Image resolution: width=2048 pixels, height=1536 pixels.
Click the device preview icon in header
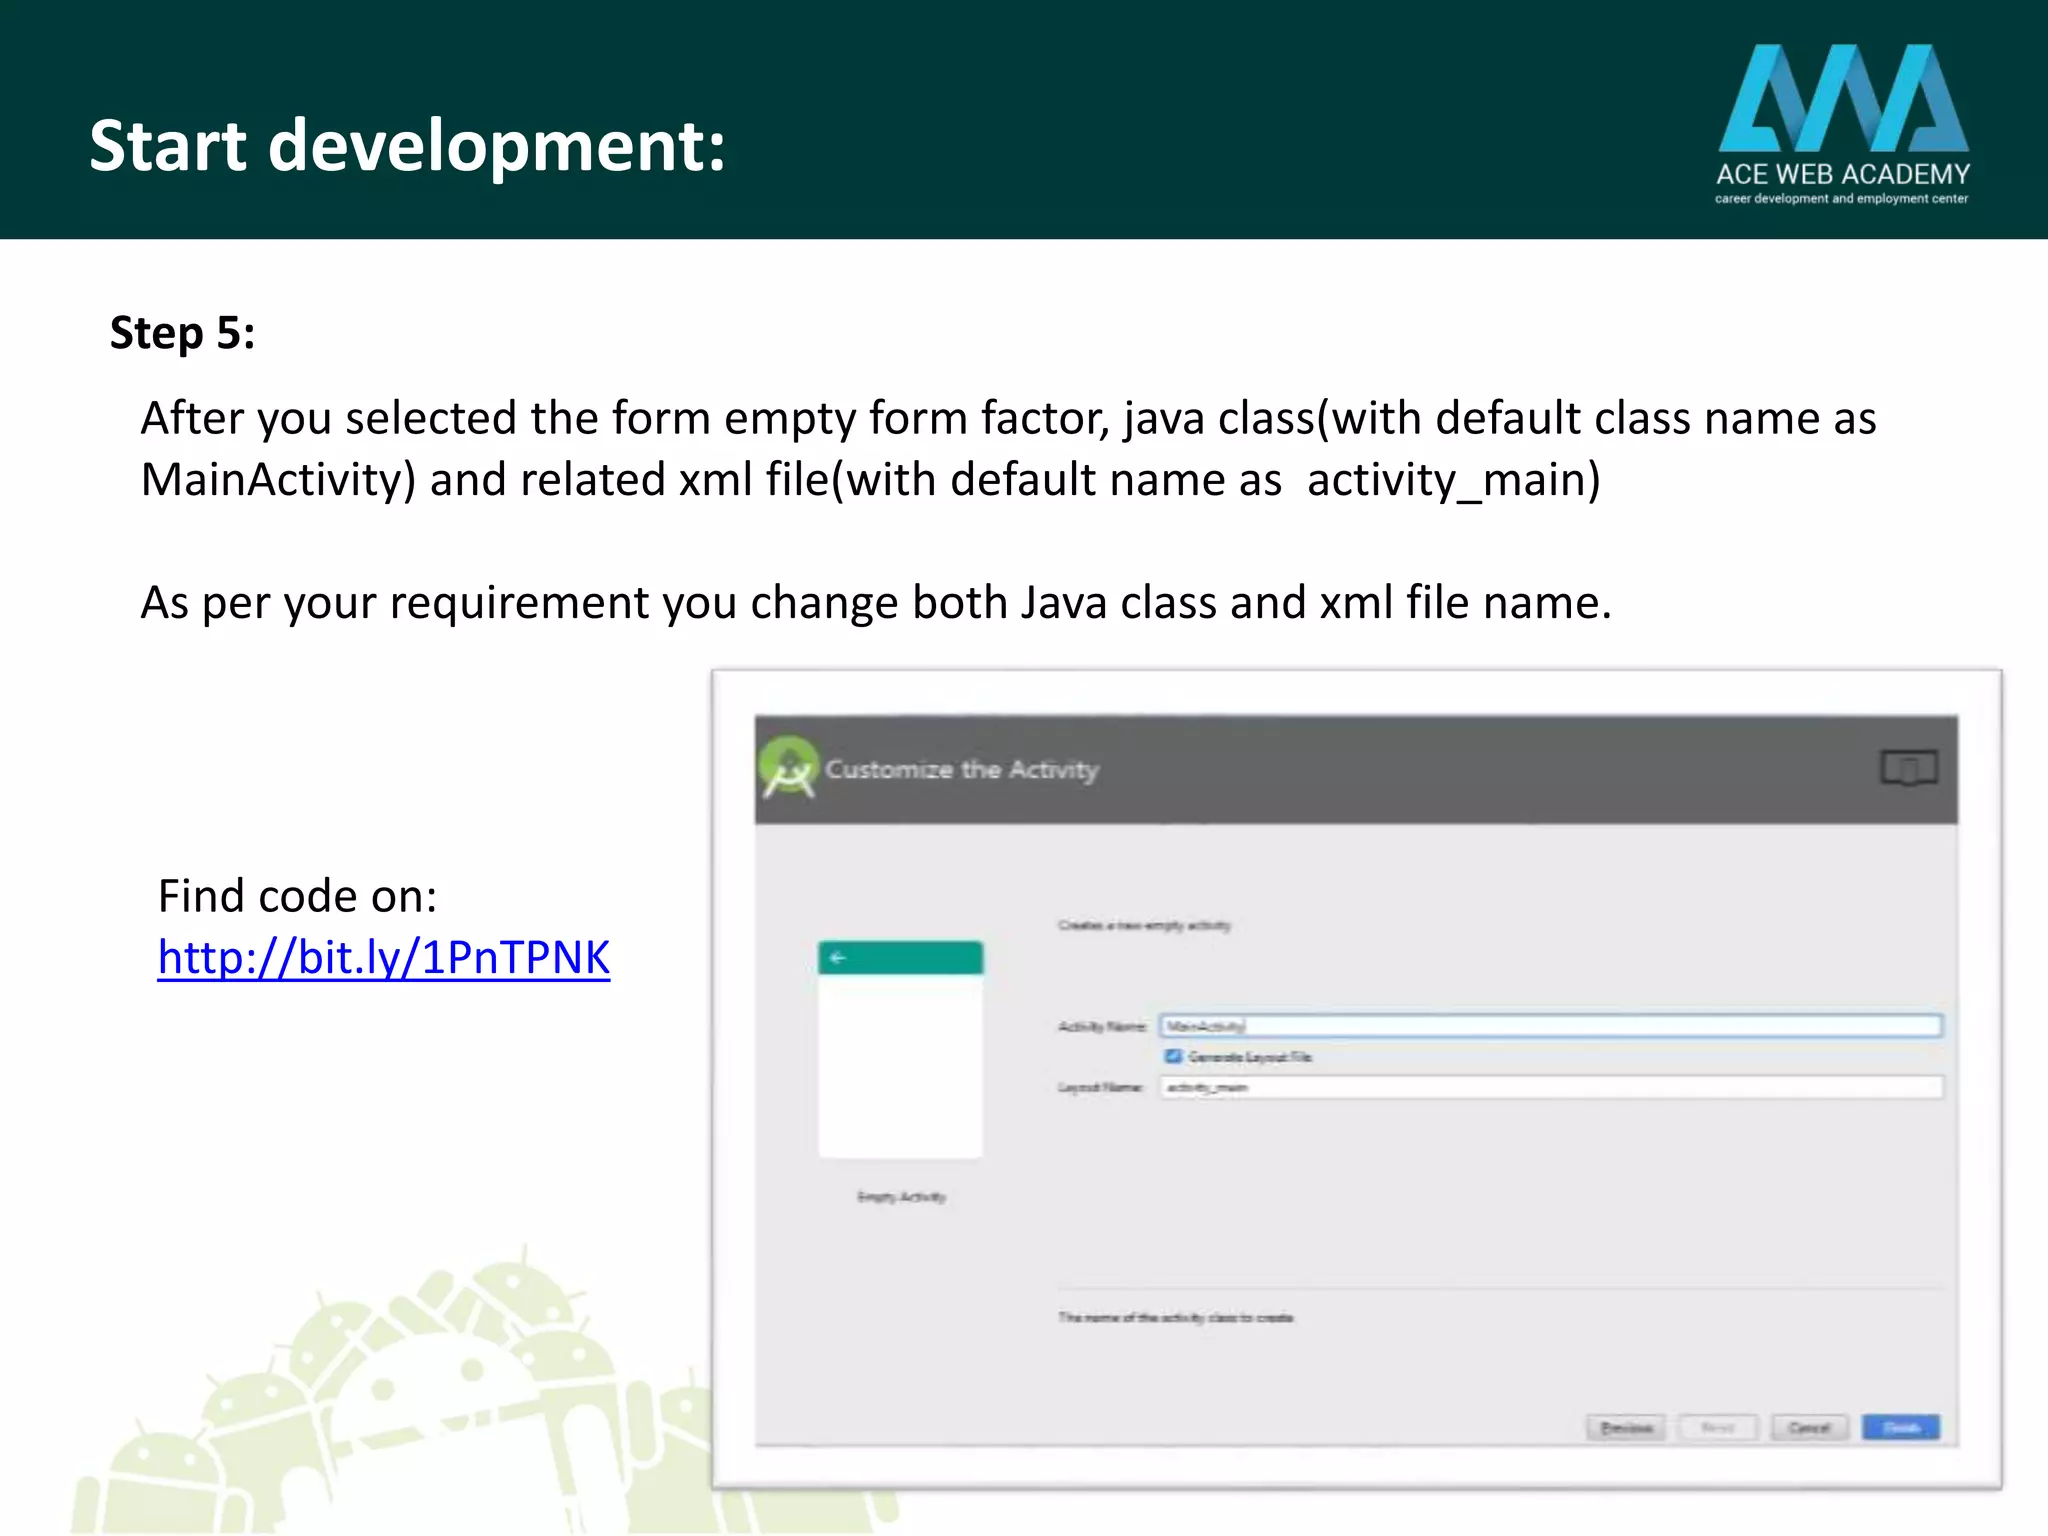tap(1909, 768)
